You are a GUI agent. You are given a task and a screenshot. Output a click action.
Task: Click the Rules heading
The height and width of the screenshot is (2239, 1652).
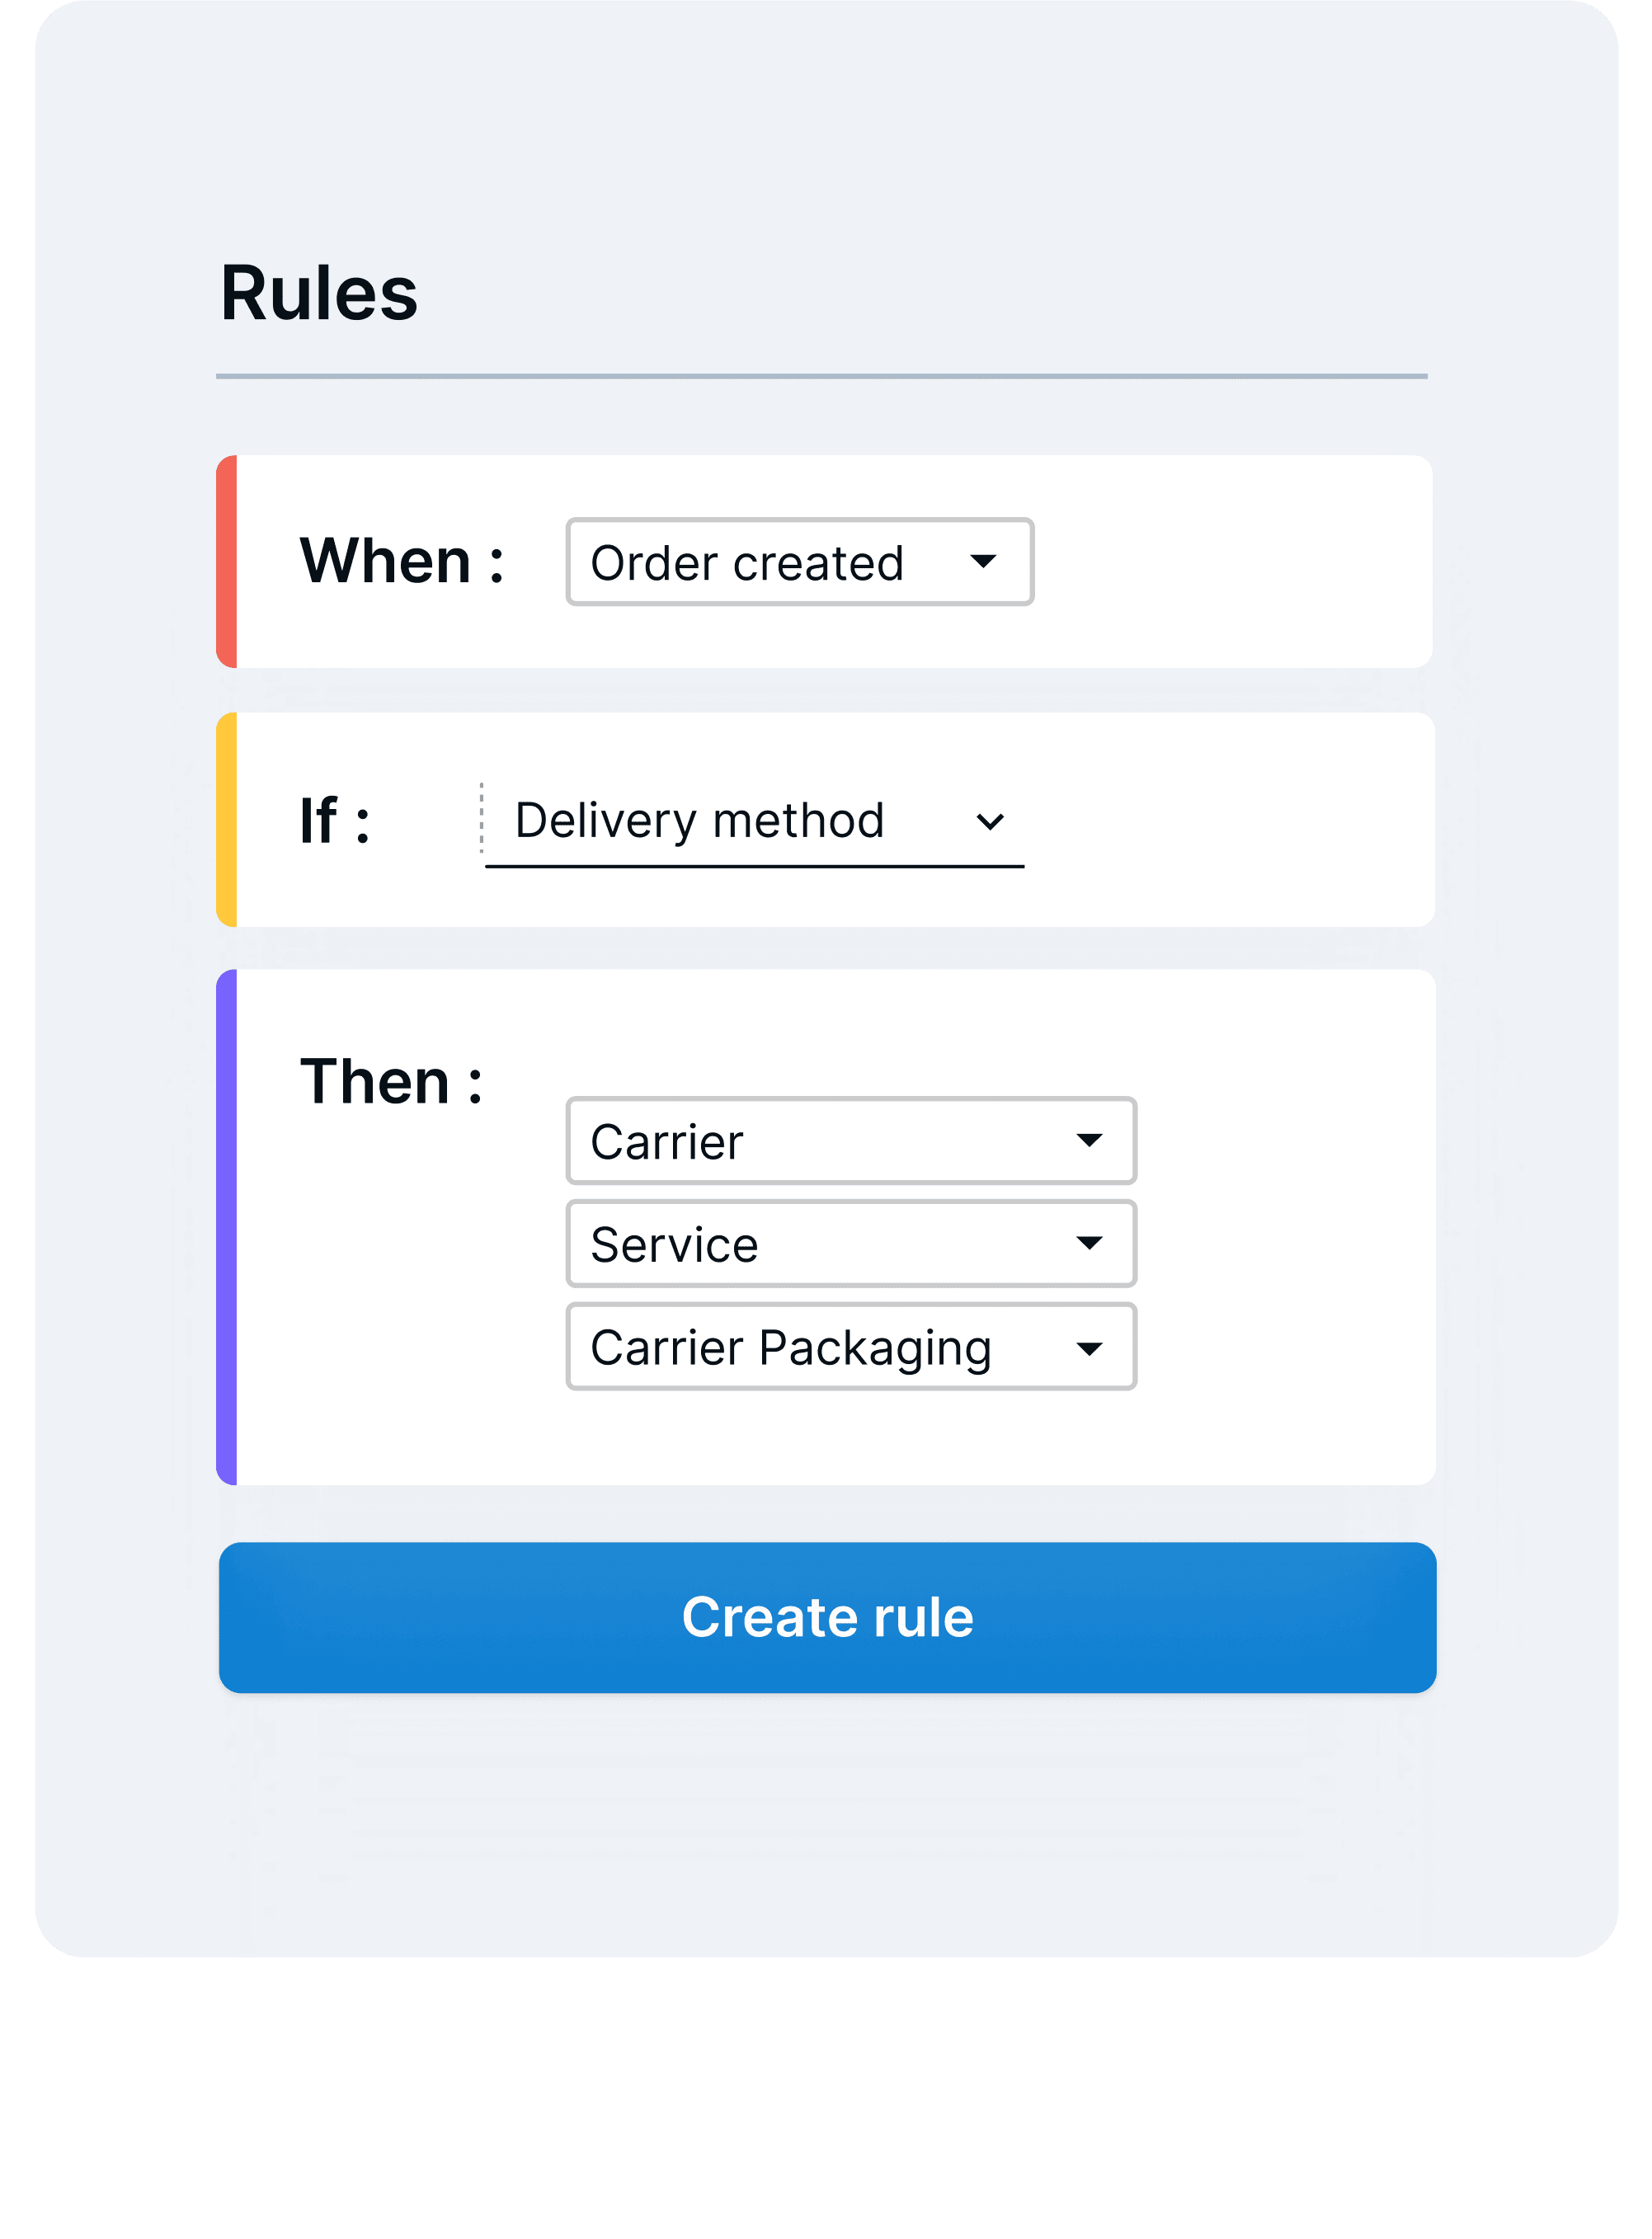(319, 294)
